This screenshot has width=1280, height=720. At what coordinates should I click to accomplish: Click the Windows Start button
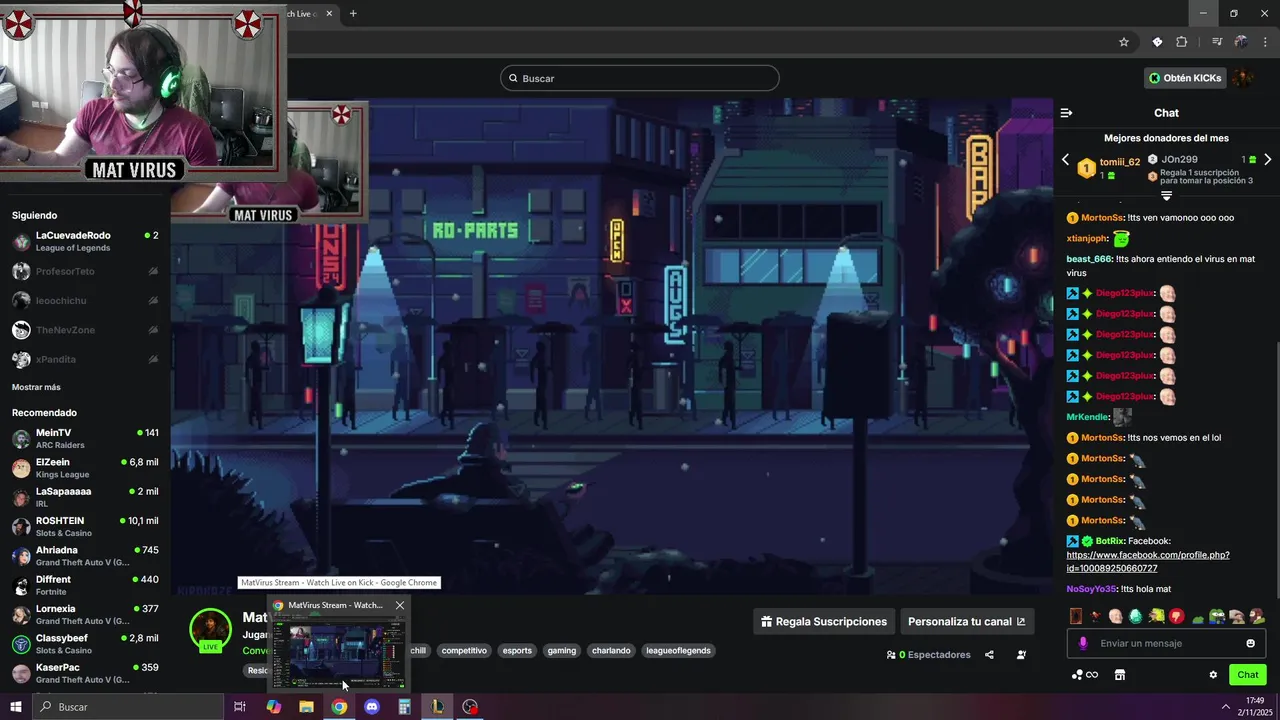point(16,707)
